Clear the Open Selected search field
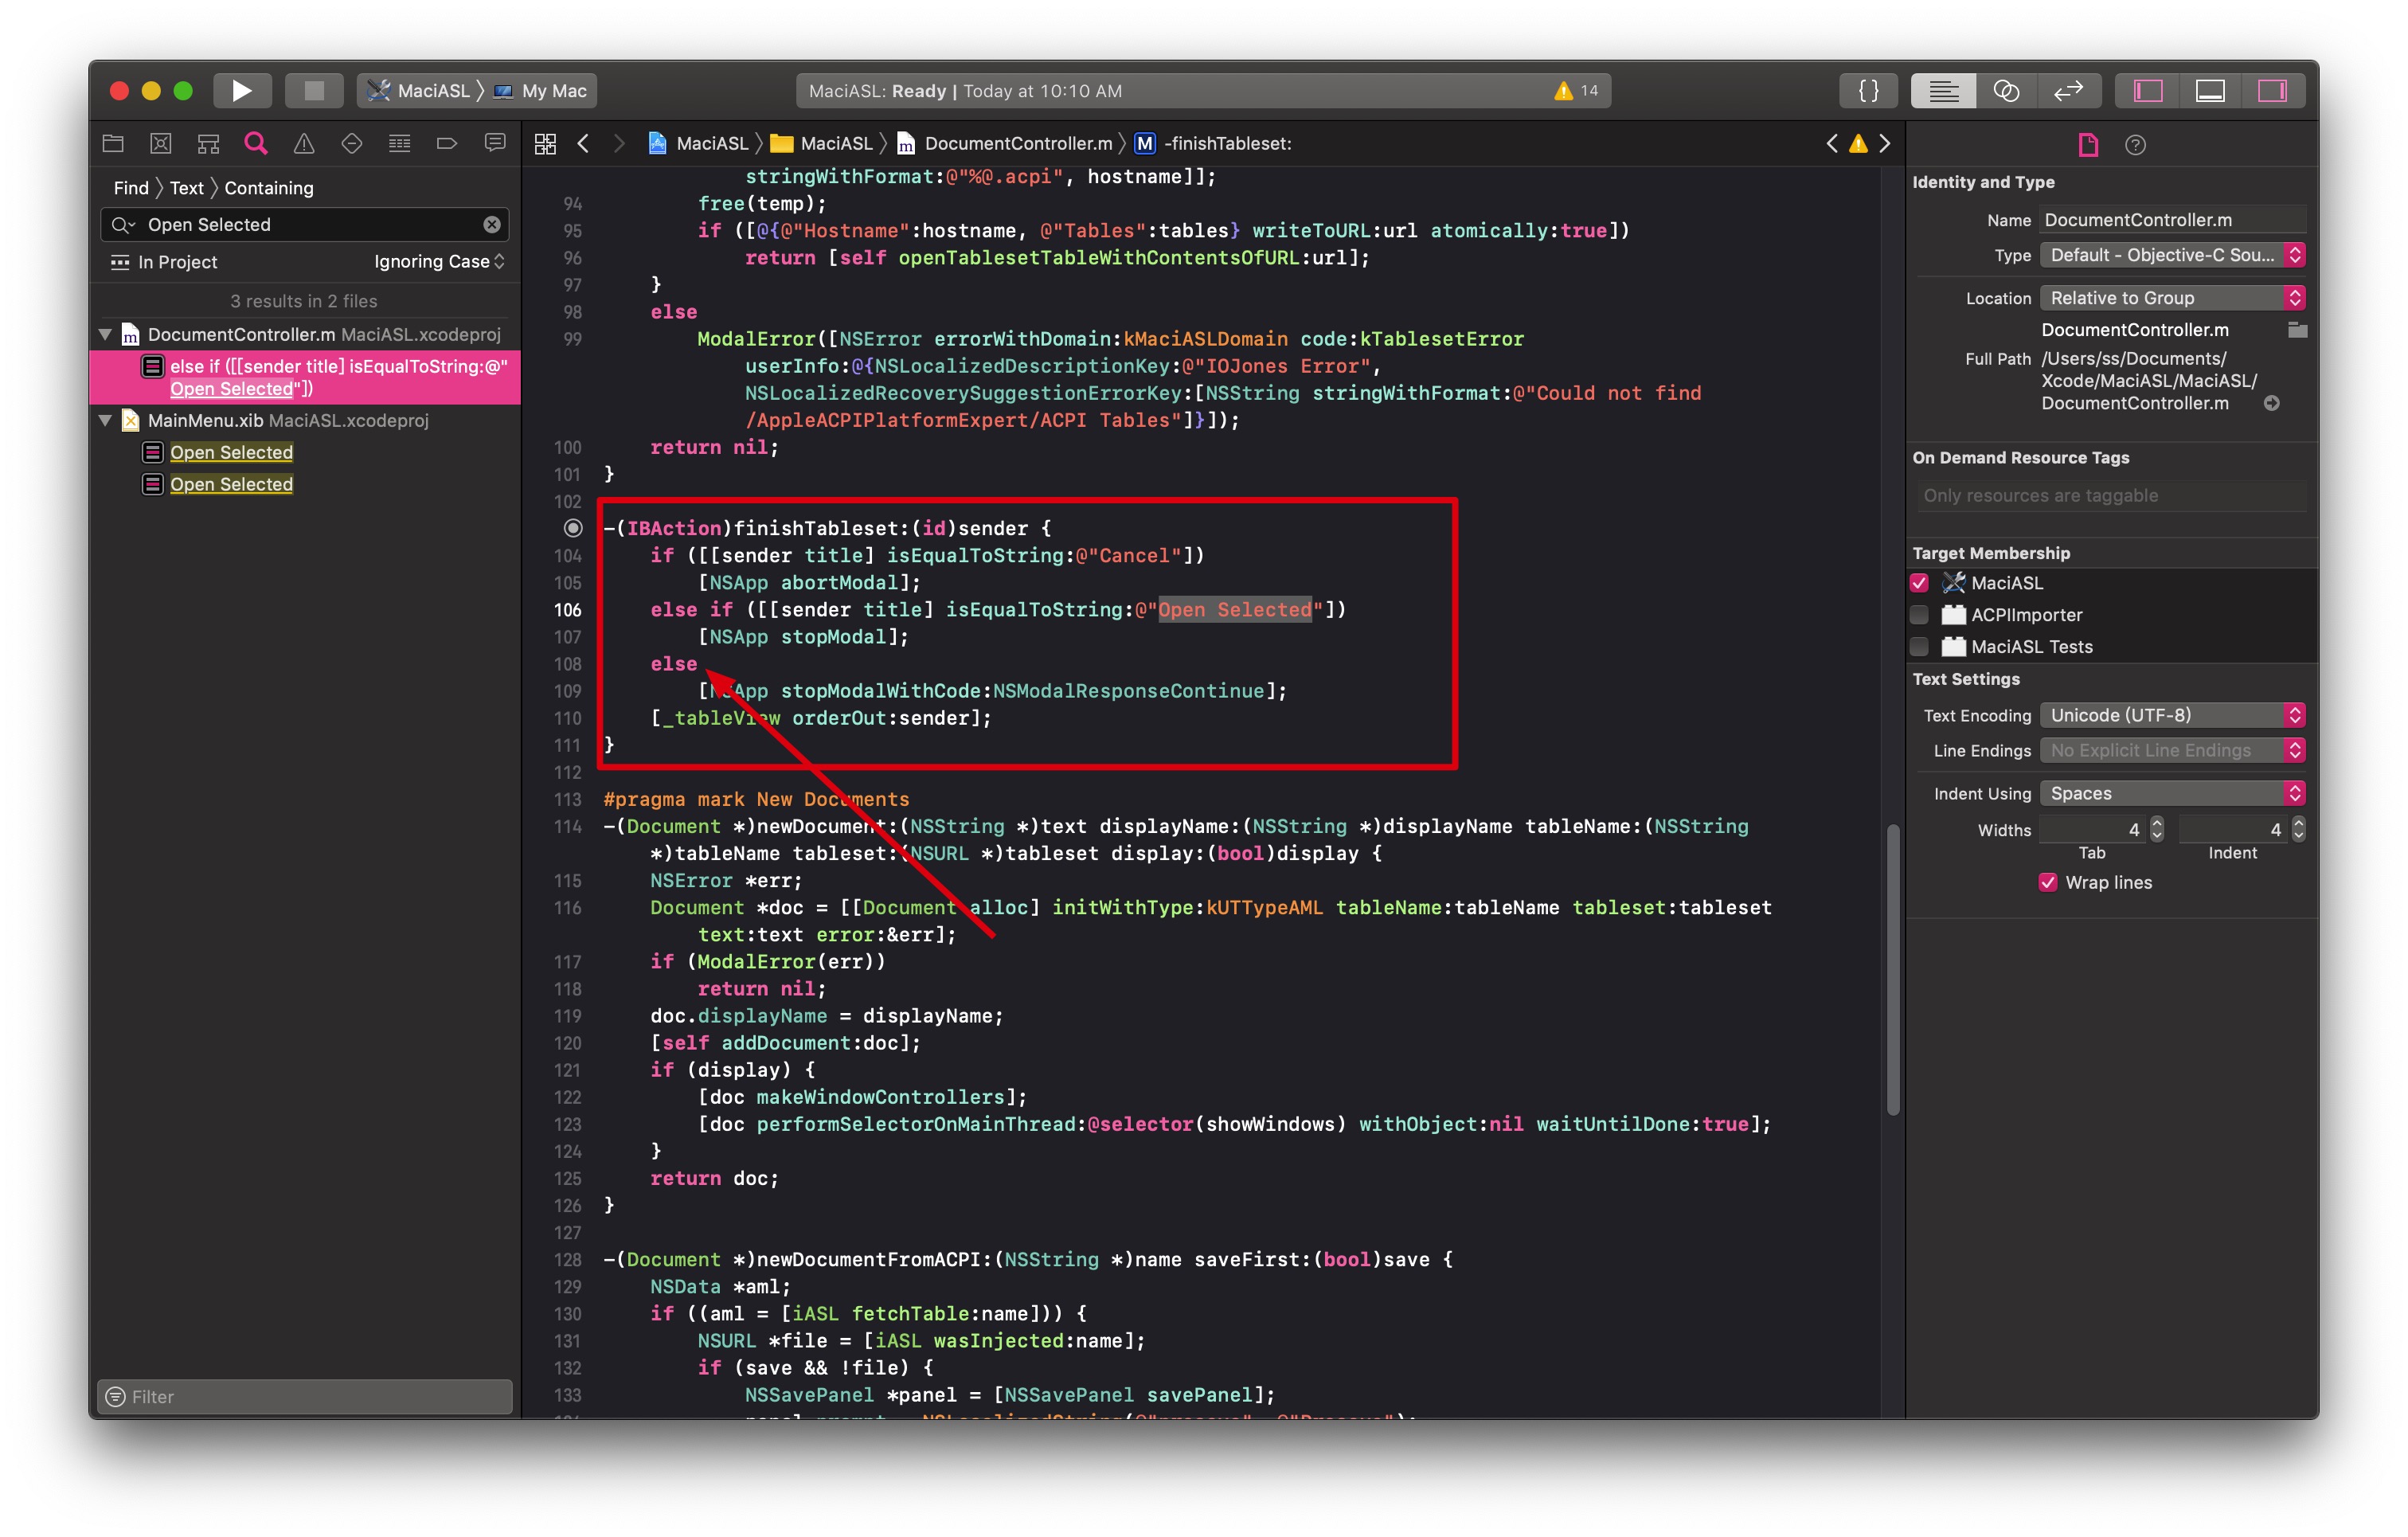Viewport: 2408px width, 1537px height. (x=492, y=225)
